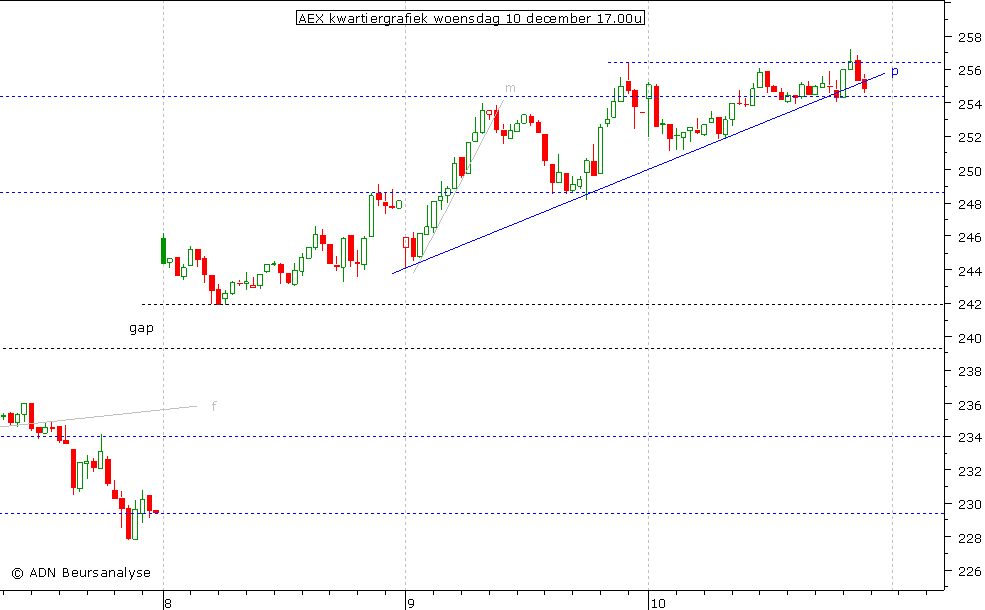
Task: Click the chart title AEX kwartiergrafiek woensdag 10 december
Action: [471, 18]
